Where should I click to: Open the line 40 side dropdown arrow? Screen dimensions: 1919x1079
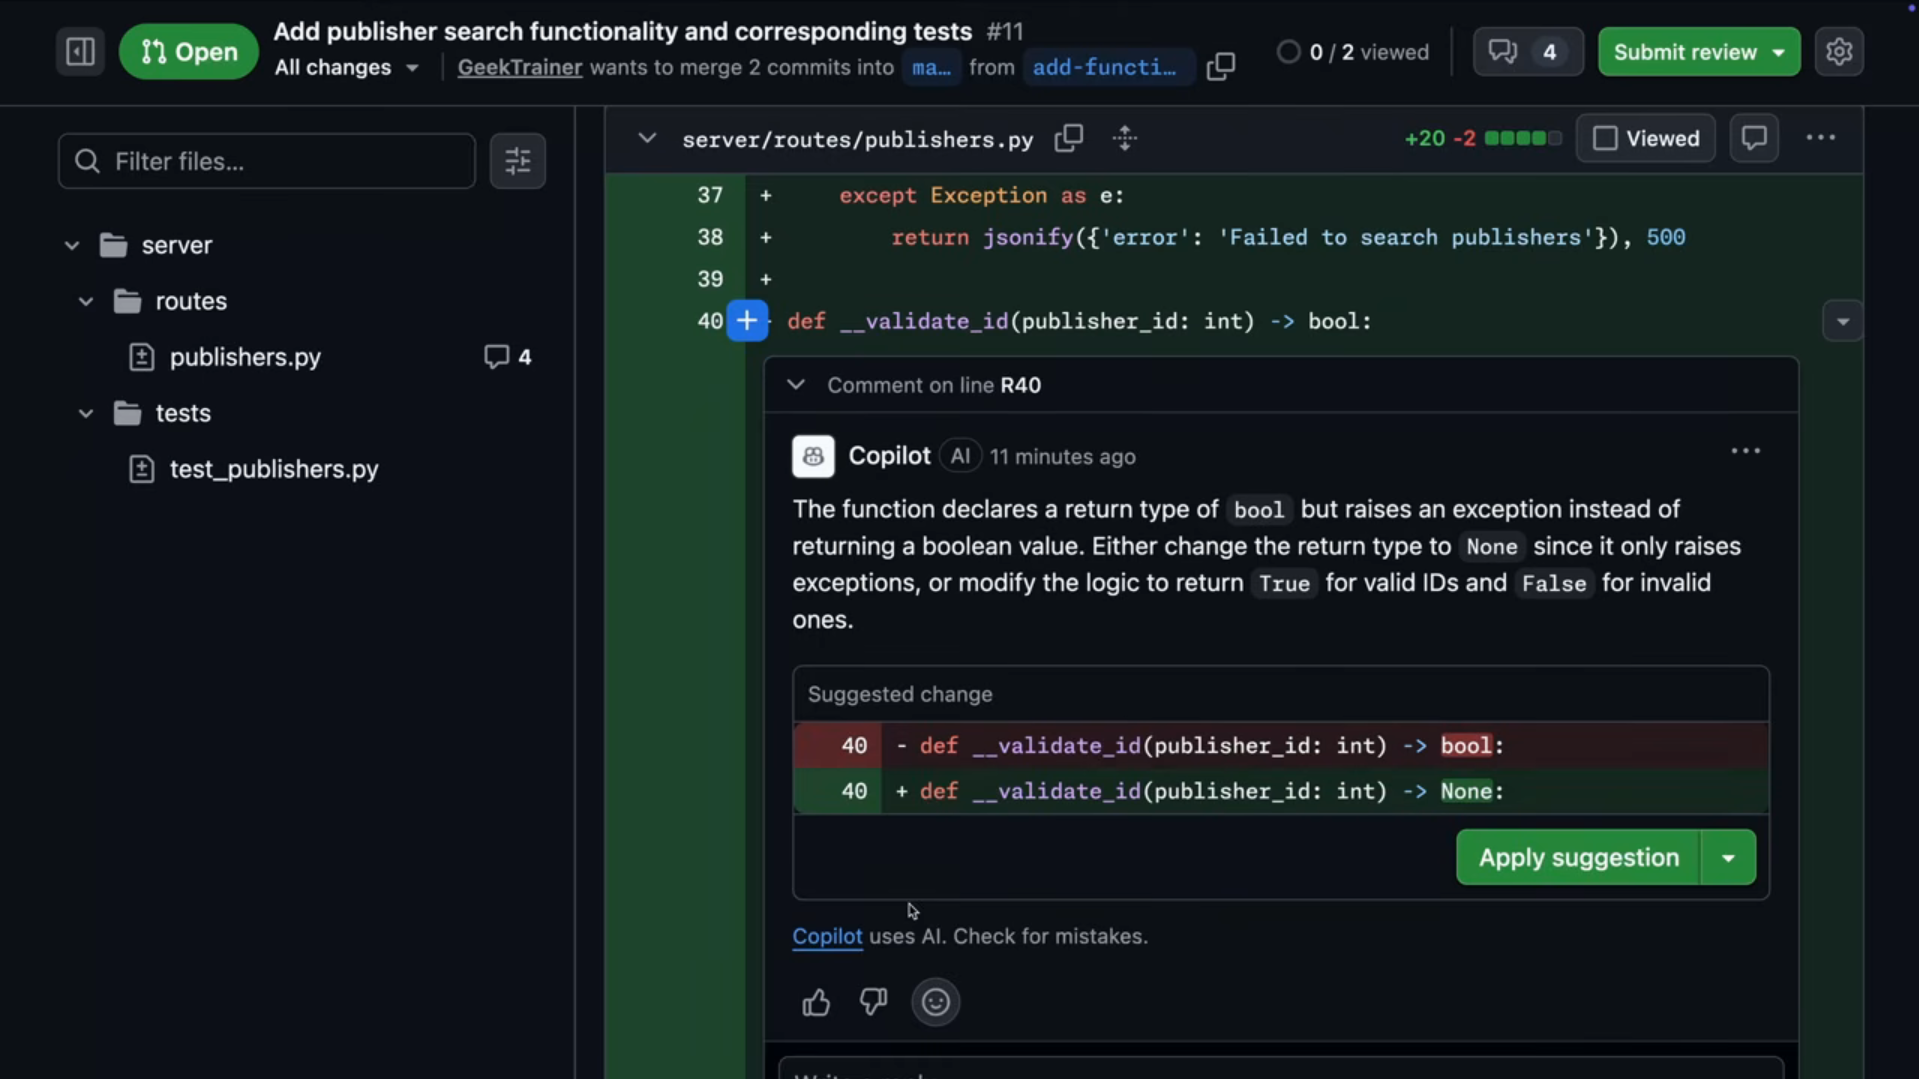click(1842, 322)
